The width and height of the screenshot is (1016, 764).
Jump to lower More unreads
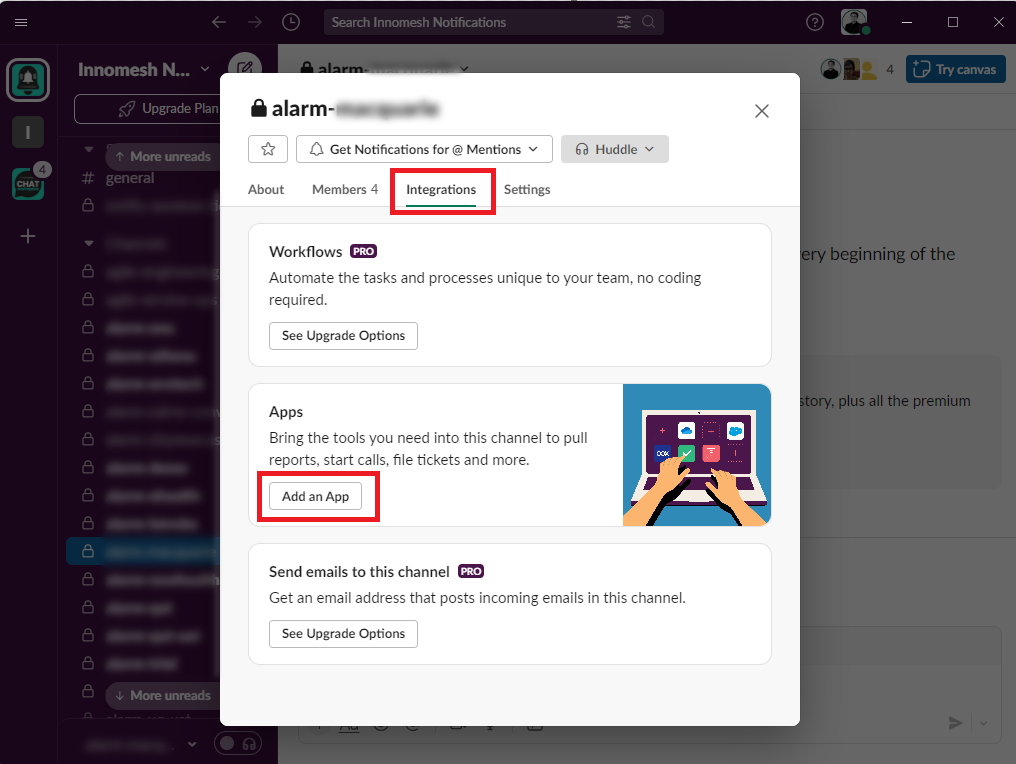[x=163, y=695]
